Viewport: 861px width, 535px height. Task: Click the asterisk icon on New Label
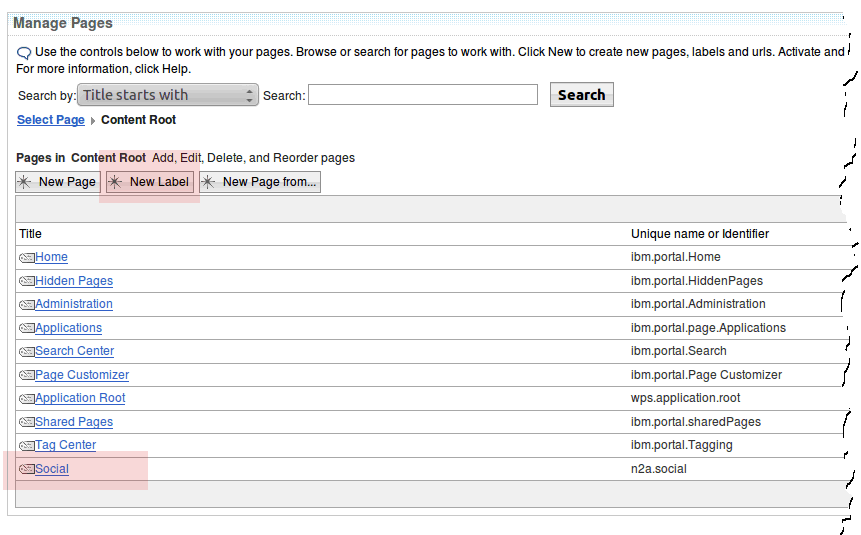click(x=115, y=182)
